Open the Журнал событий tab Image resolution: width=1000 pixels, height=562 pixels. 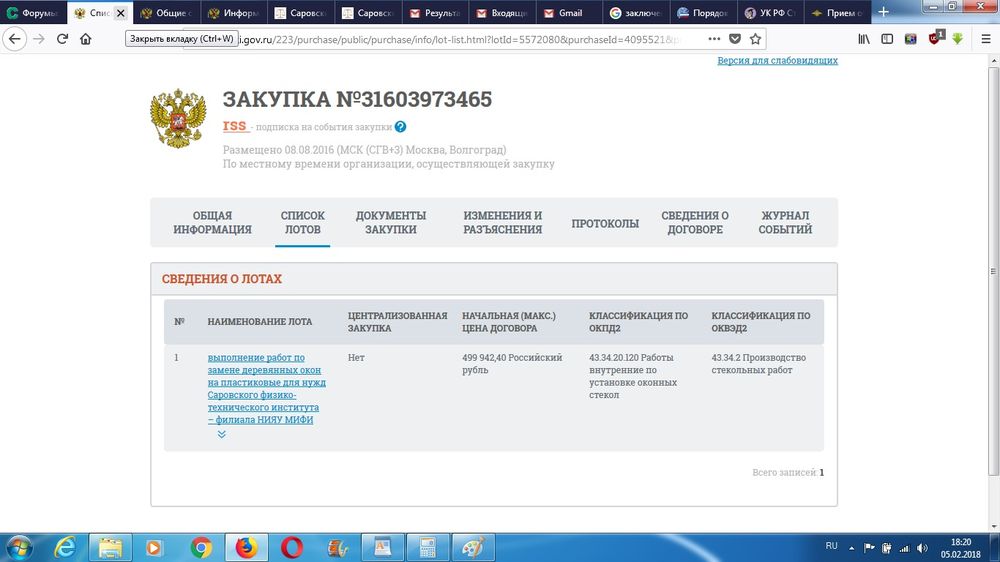click(x=785, y=222)
